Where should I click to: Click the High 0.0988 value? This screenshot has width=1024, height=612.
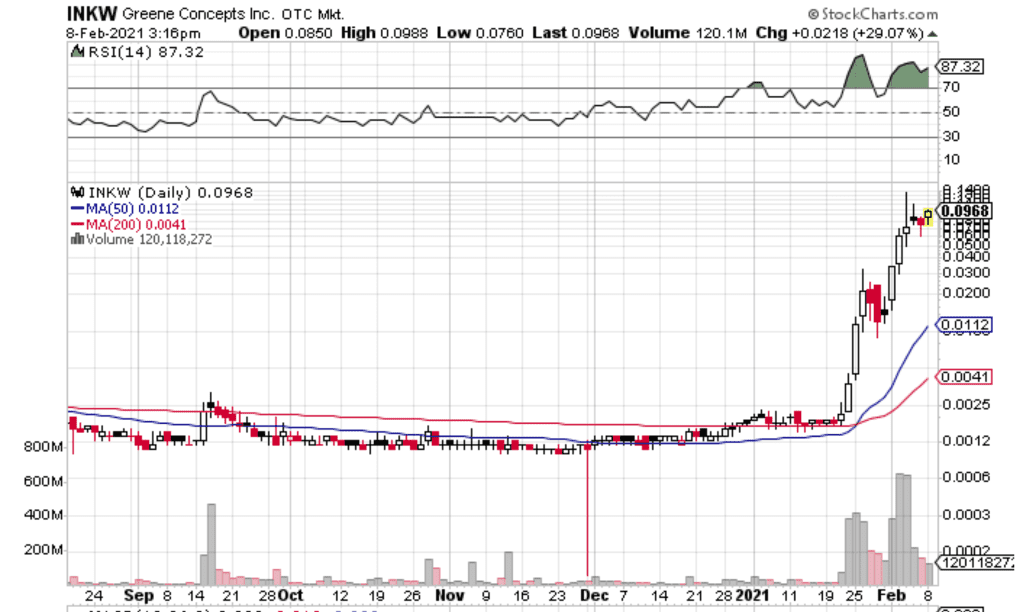385,33
